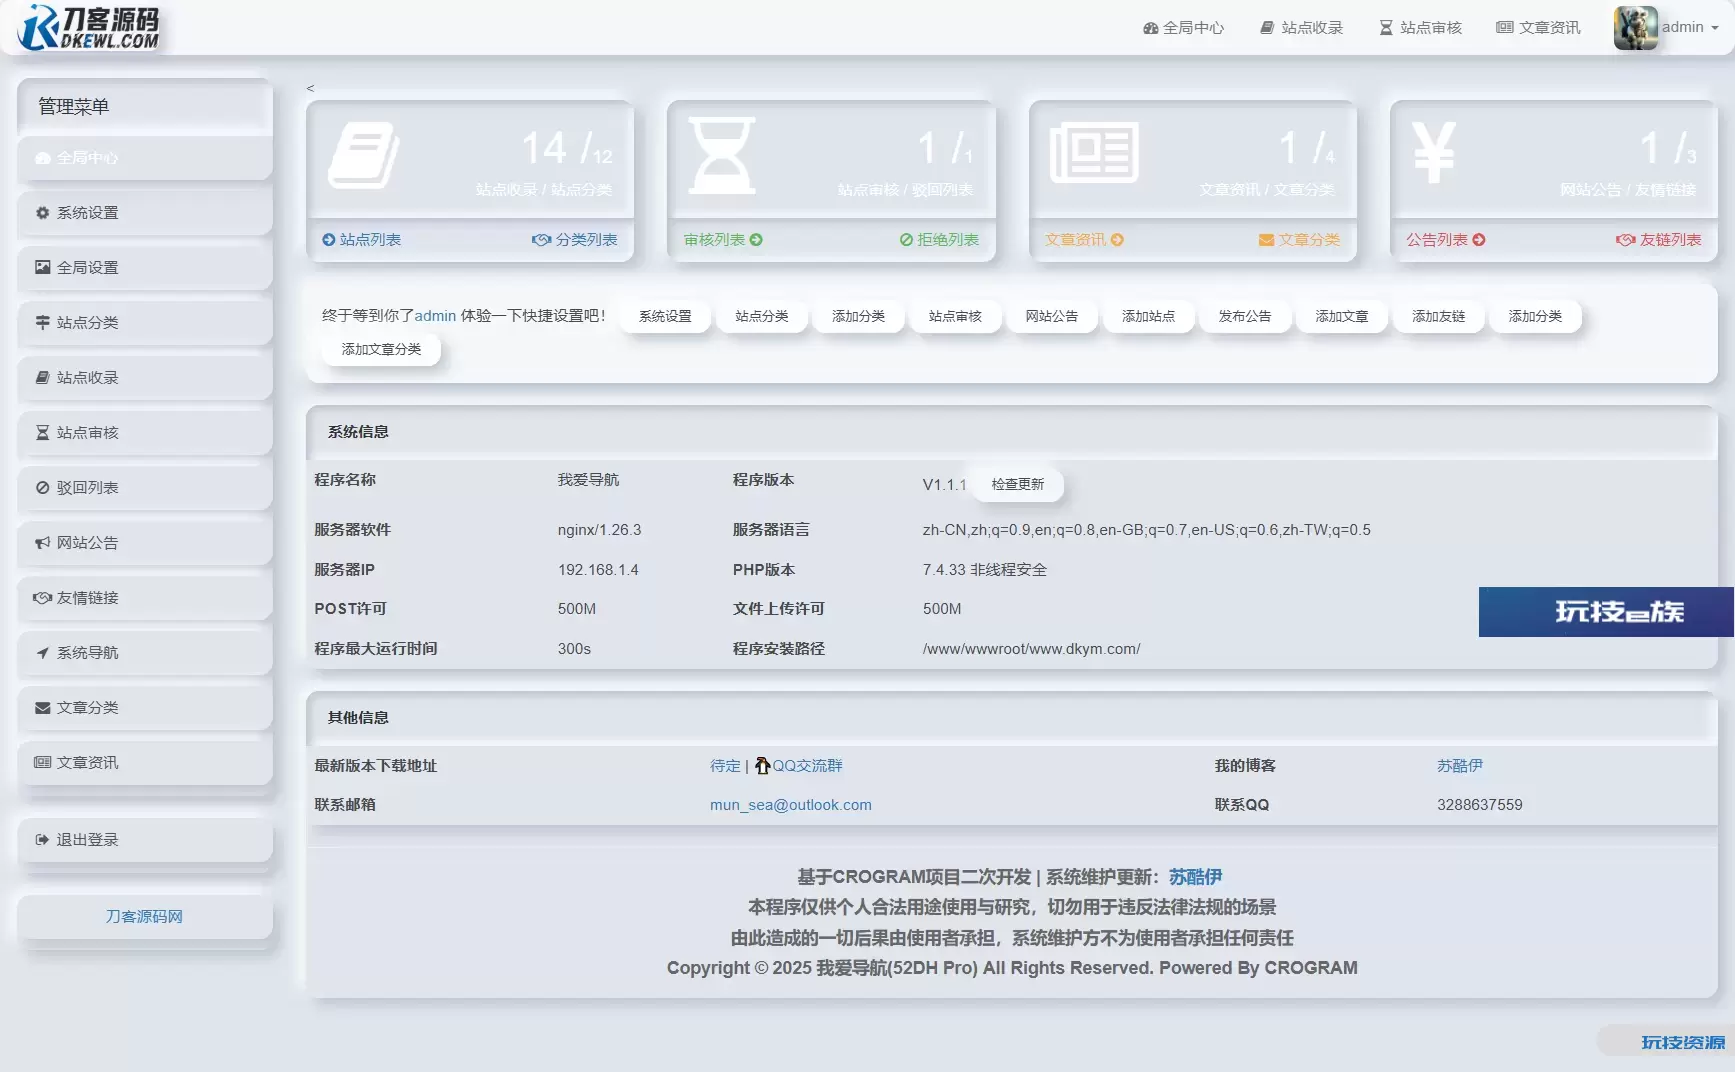Click the admin avatar picture
This screenshot has width=1735, height=1072.
coord(1635,27)
